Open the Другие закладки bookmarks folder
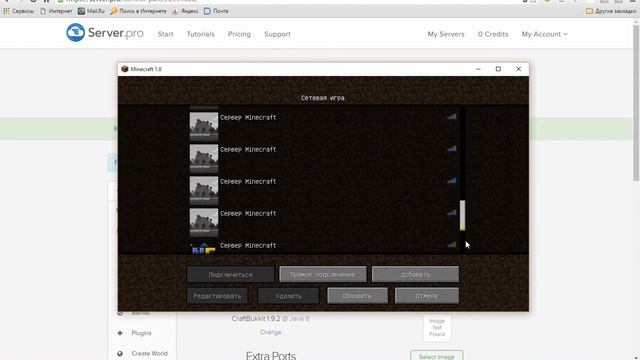This screenshot has height=360, width=640. (611, 11)
